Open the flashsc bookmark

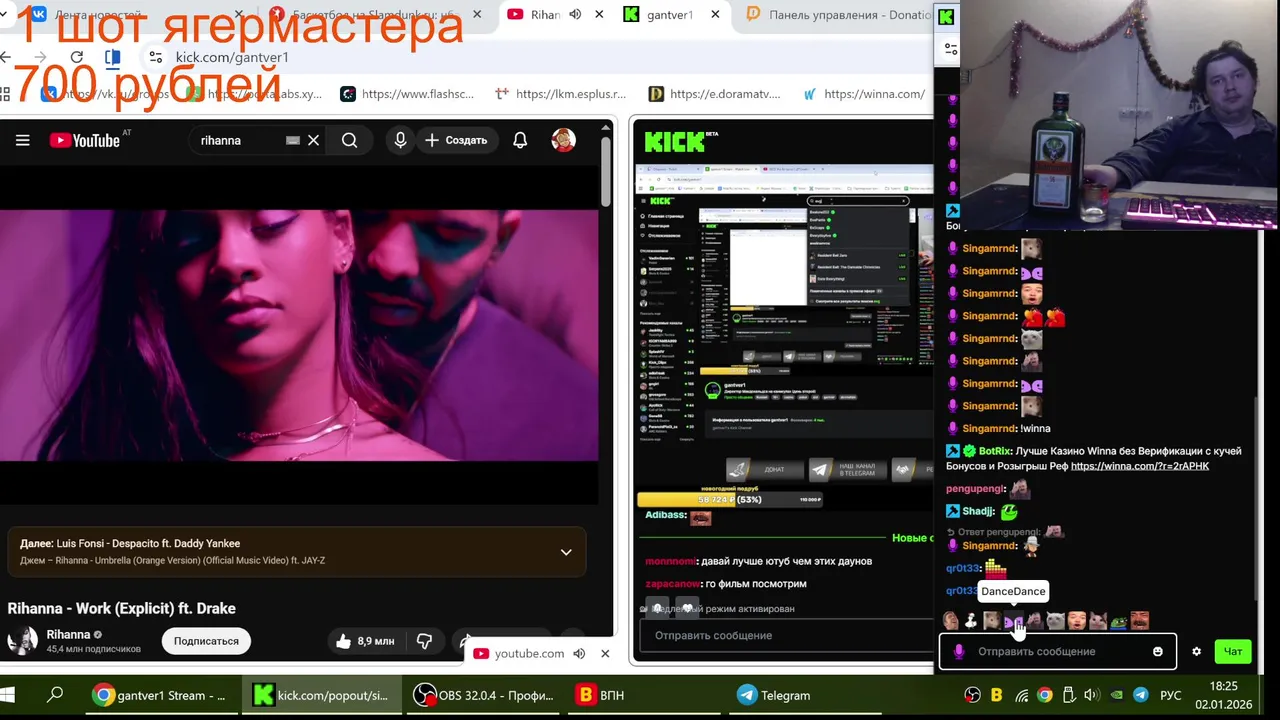pos(408,94)
